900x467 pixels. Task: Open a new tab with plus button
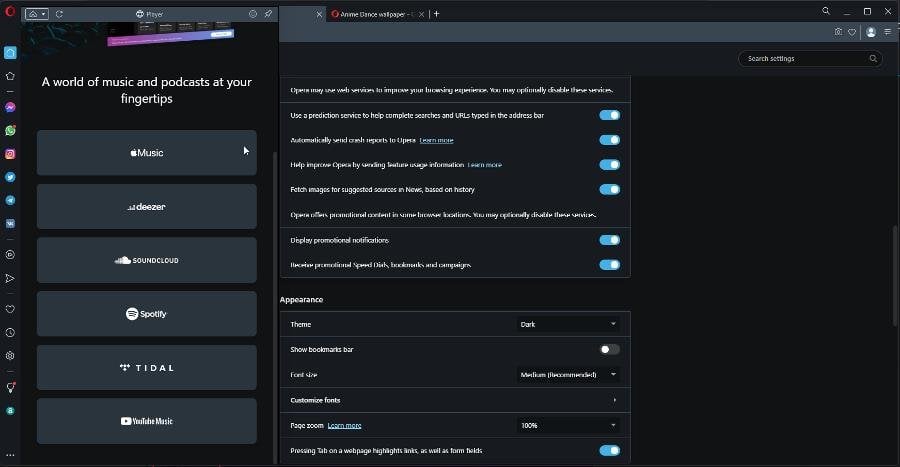click(x=436, y=14)
